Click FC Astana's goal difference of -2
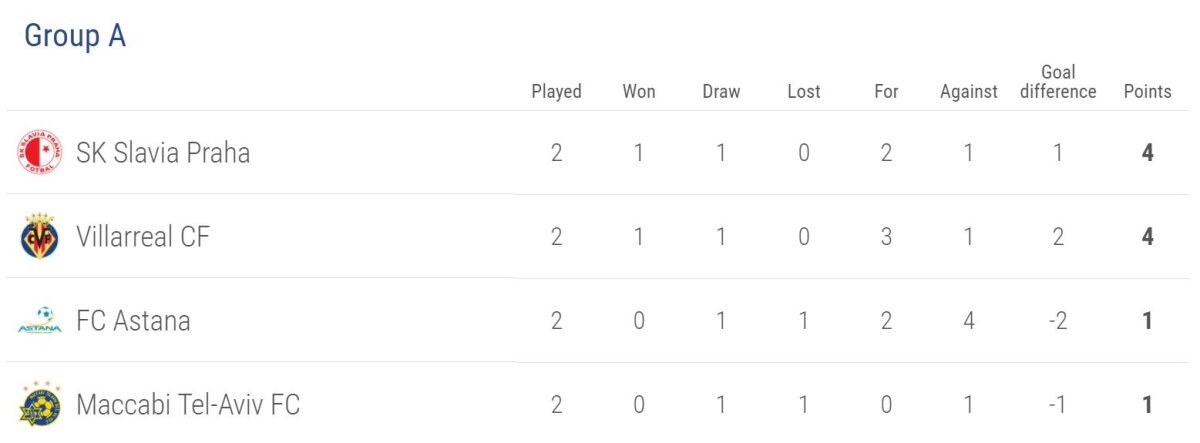Image resolution: width=1200 pixels, height=443 pixels. pyautogui.click(x=1058, y=321)
